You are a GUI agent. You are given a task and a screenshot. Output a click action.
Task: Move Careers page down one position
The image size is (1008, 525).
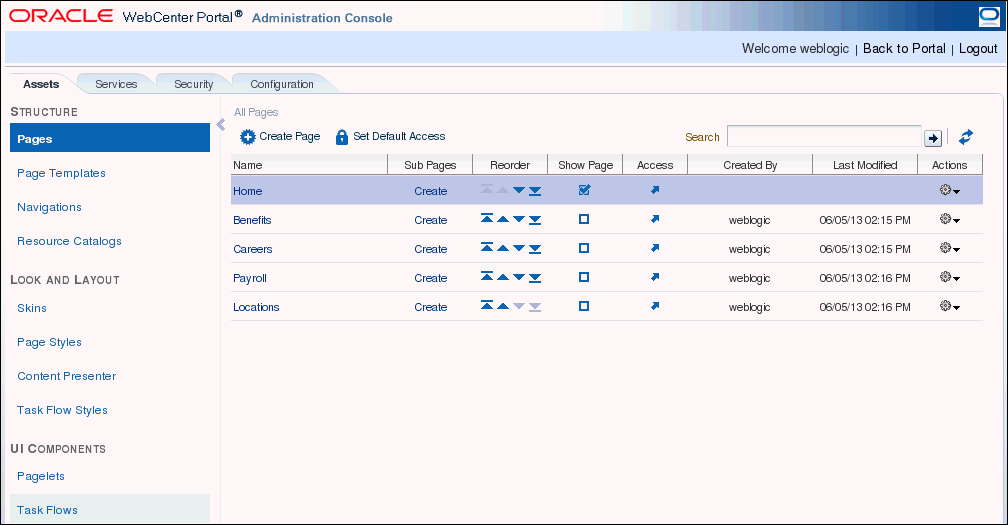519,248
